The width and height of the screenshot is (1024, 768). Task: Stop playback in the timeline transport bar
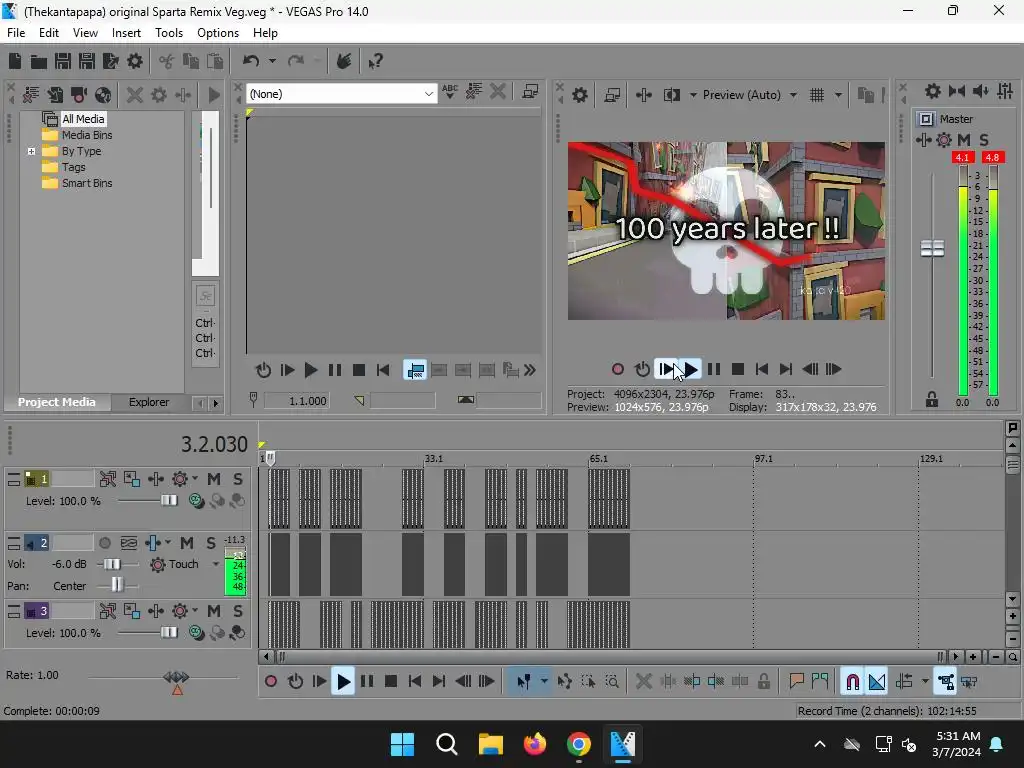coord(391,682)
